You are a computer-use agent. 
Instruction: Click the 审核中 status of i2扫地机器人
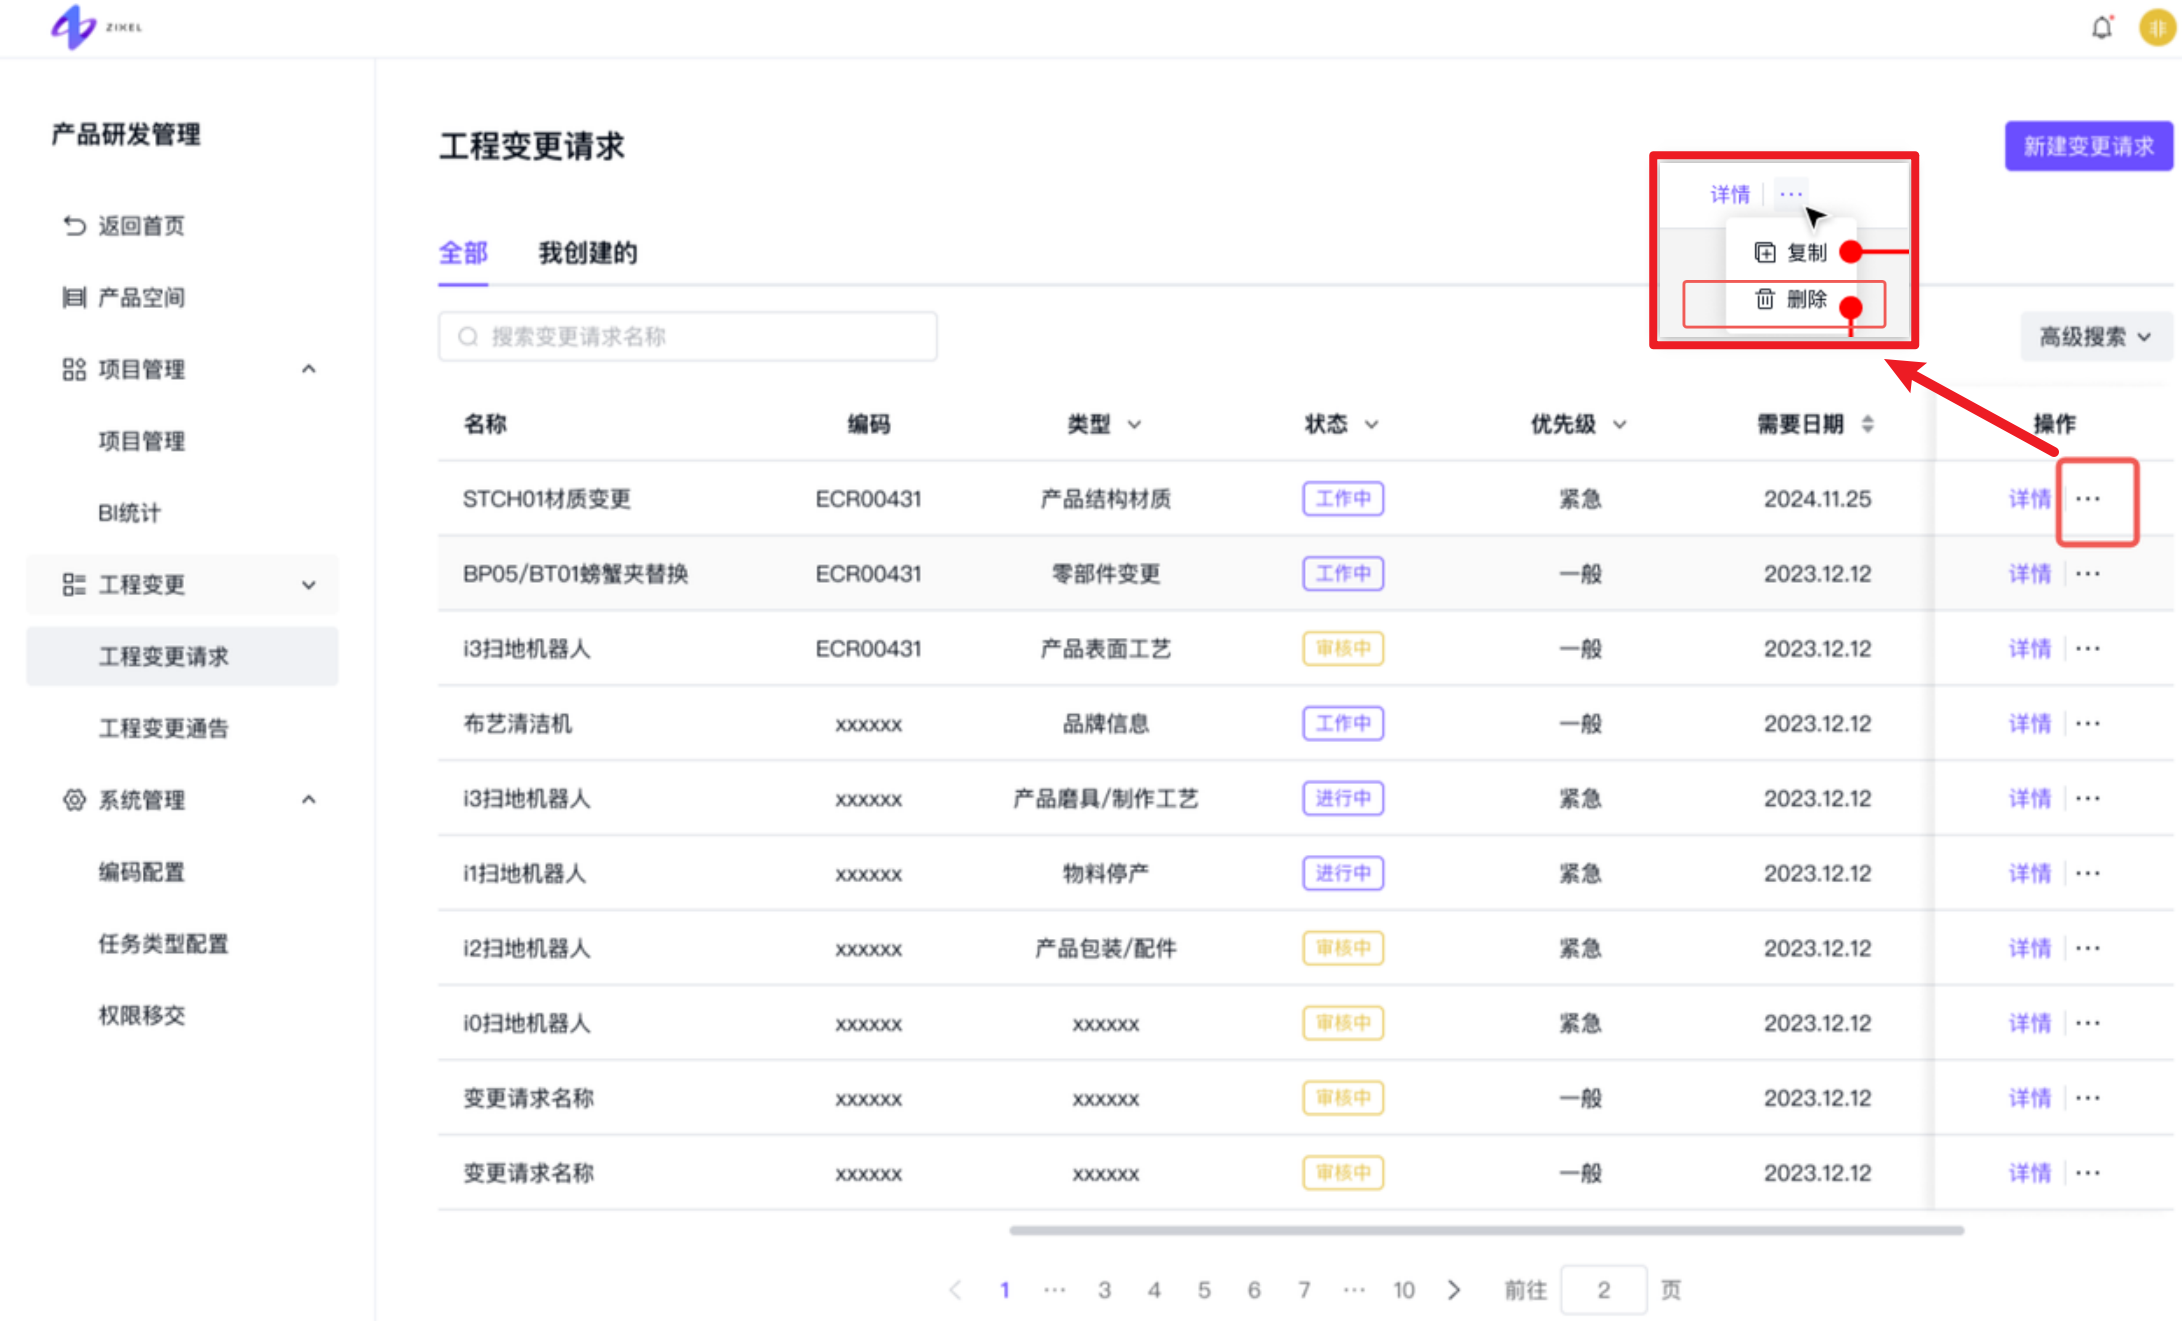click(1343, 948)
